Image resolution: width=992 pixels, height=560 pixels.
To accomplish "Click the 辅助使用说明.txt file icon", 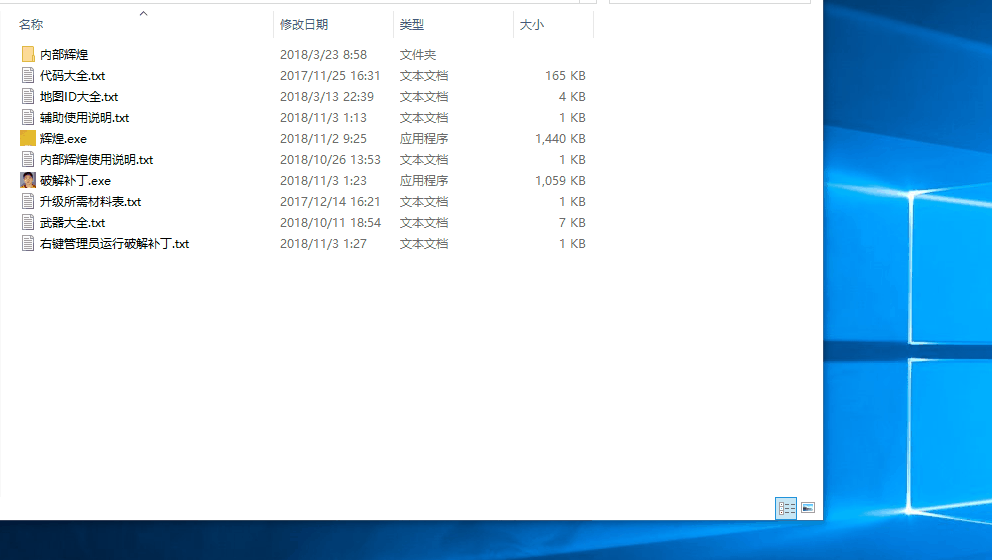I will [x=28, y=118].
